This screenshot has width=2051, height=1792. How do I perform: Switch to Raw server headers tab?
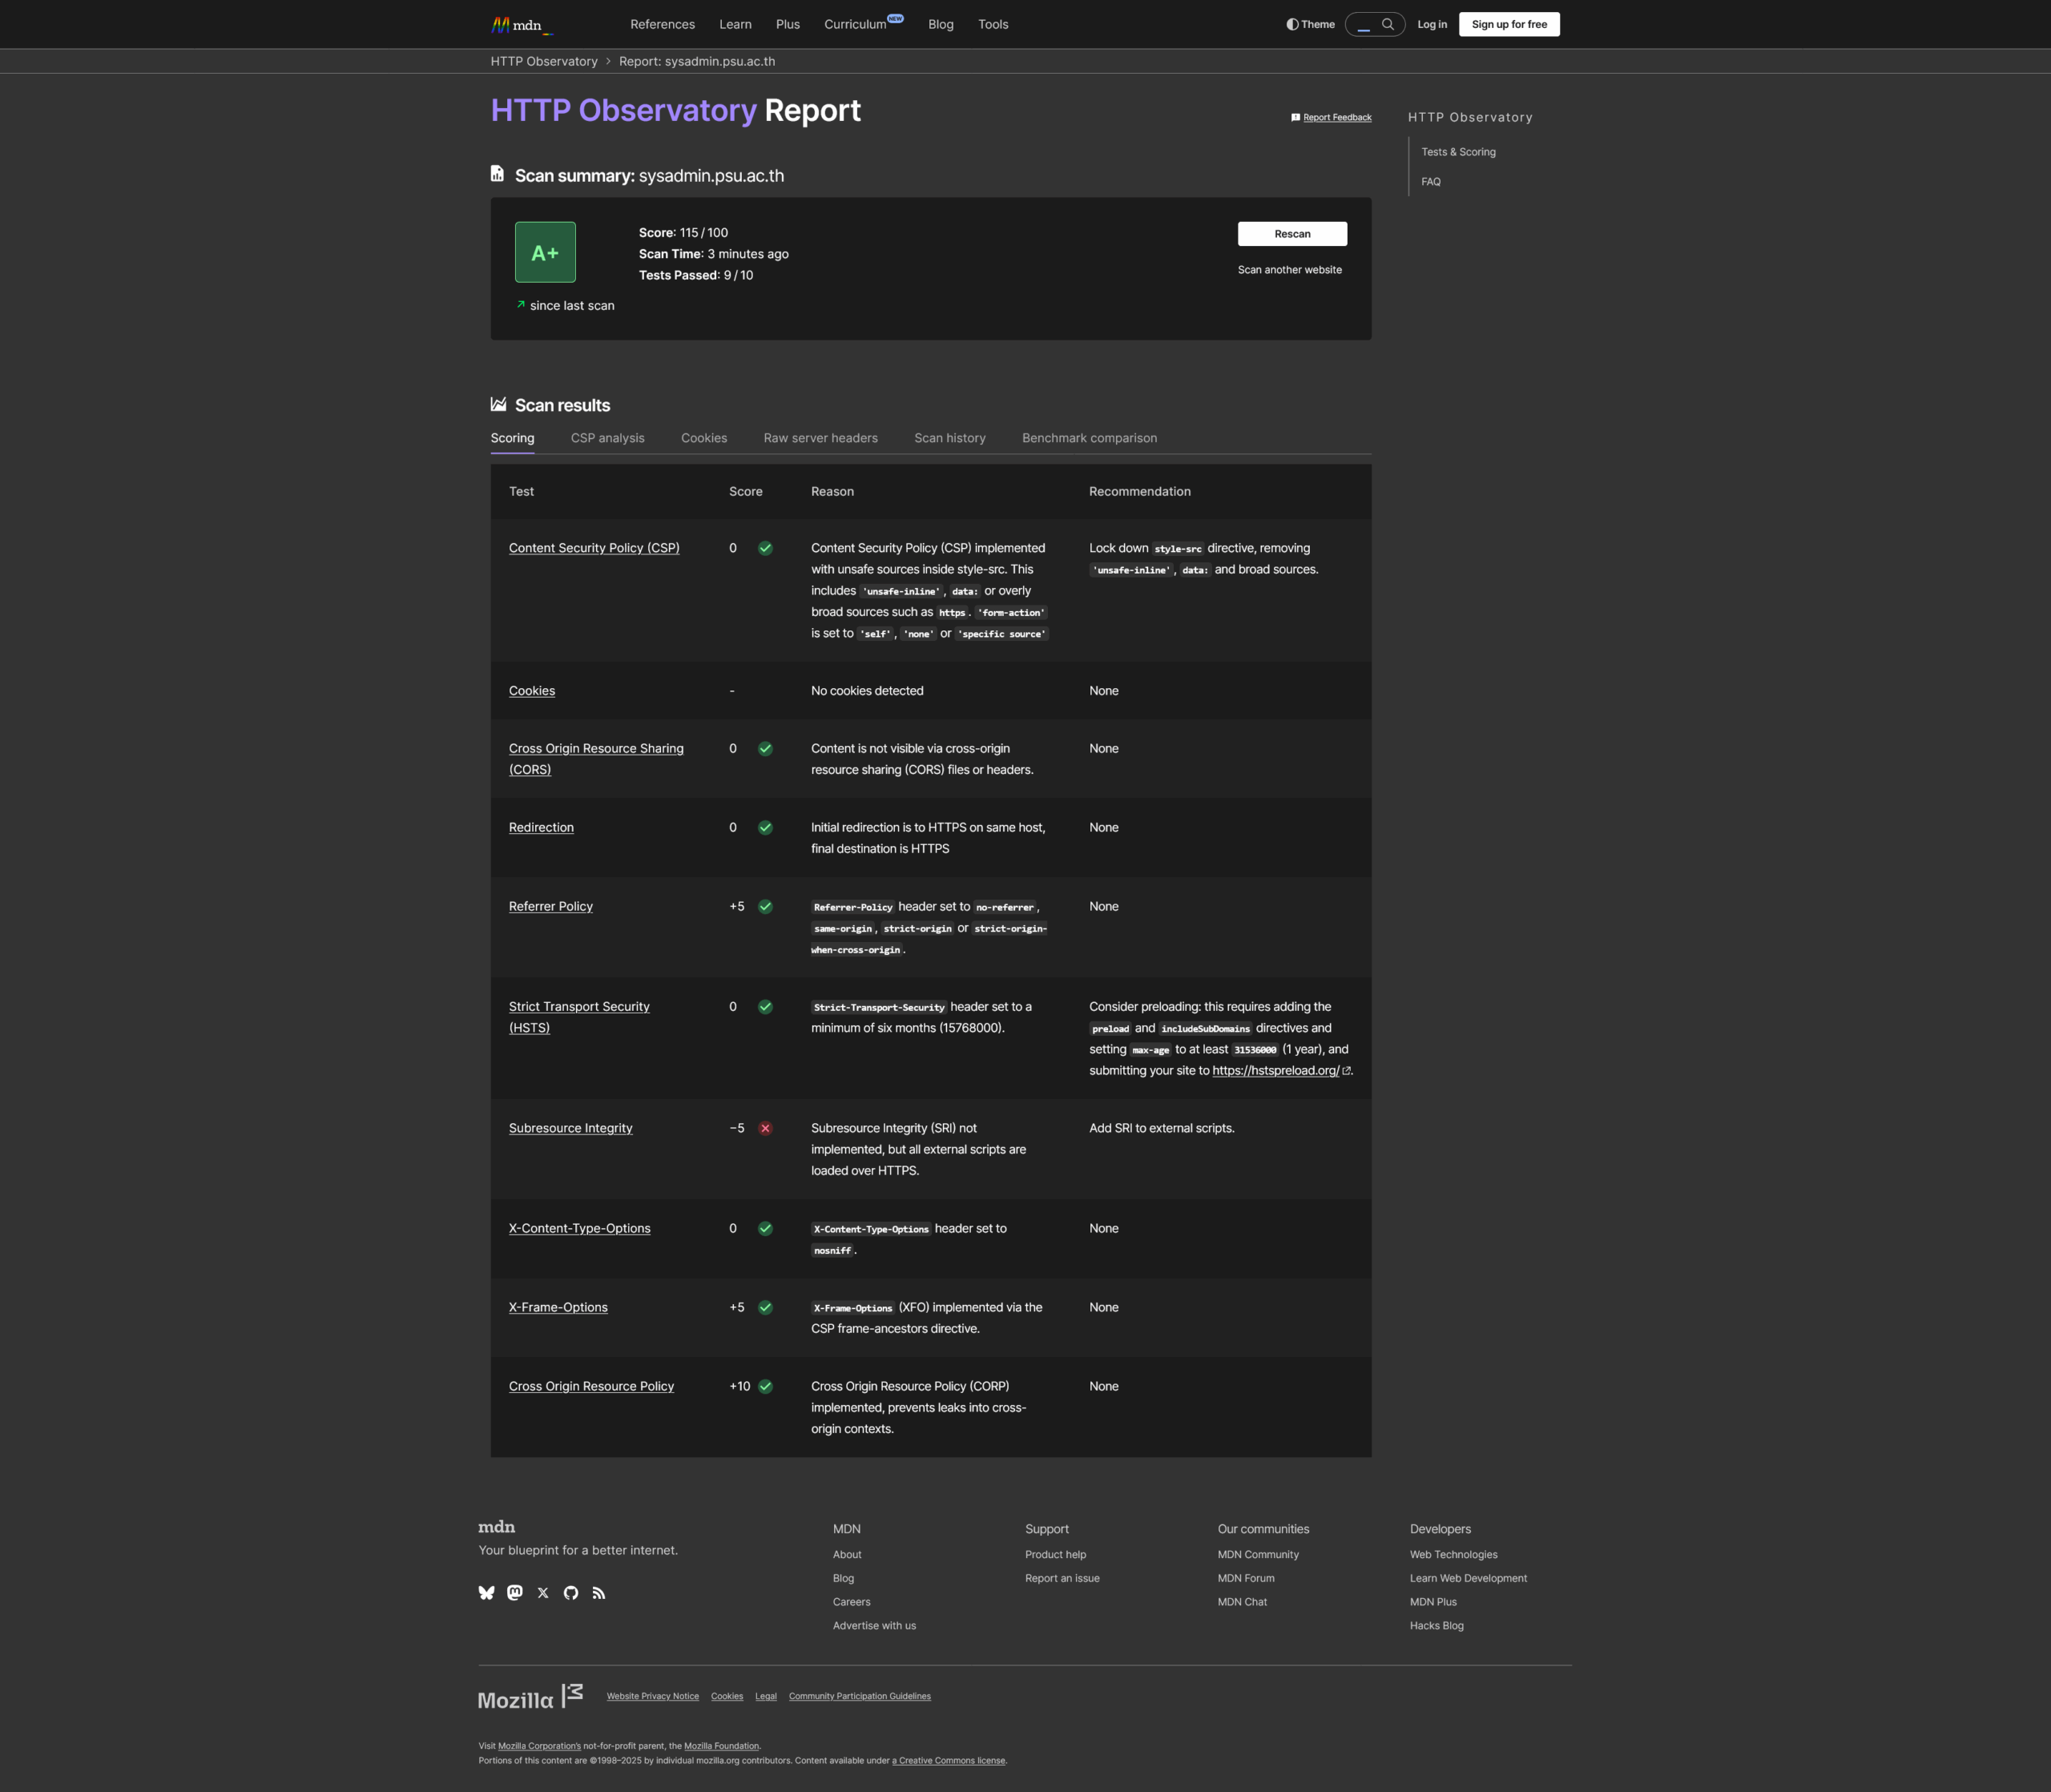click(x=820, y=438)
